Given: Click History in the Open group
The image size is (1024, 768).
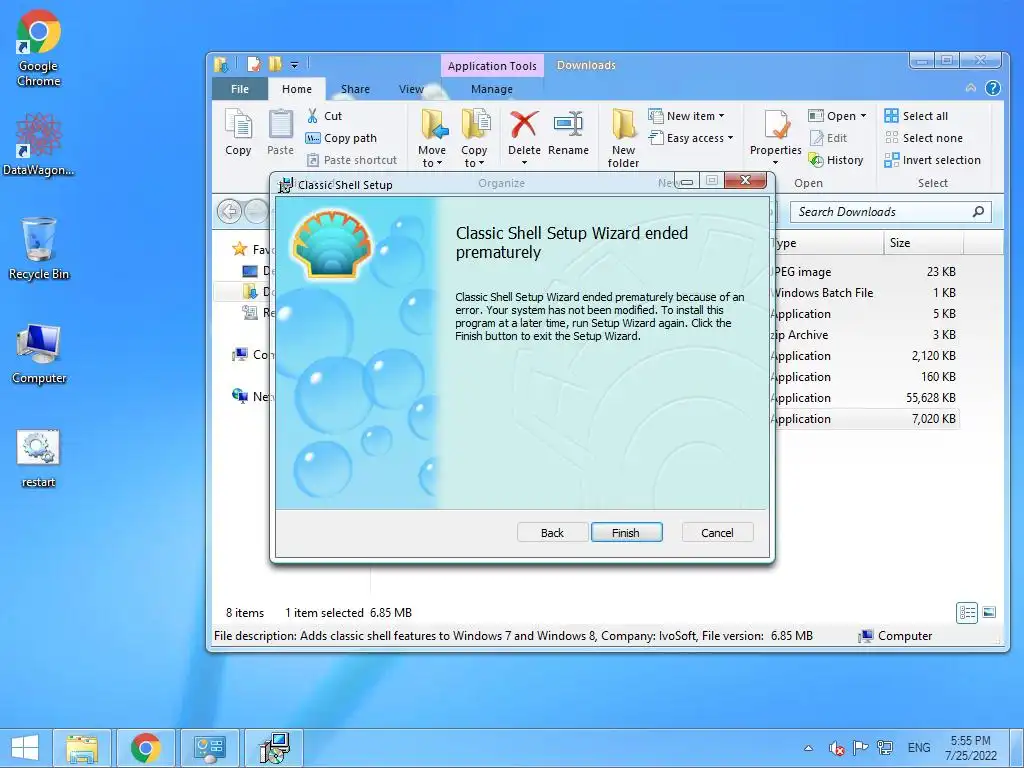Looking at the screenshot, I should pyautogui.click(x=836, y=160).
